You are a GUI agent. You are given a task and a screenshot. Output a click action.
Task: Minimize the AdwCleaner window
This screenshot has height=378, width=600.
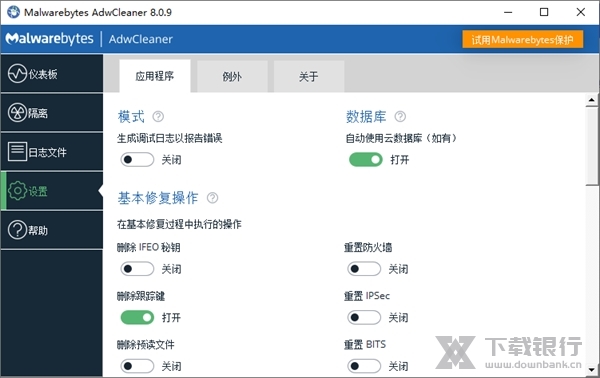[508, 12]
